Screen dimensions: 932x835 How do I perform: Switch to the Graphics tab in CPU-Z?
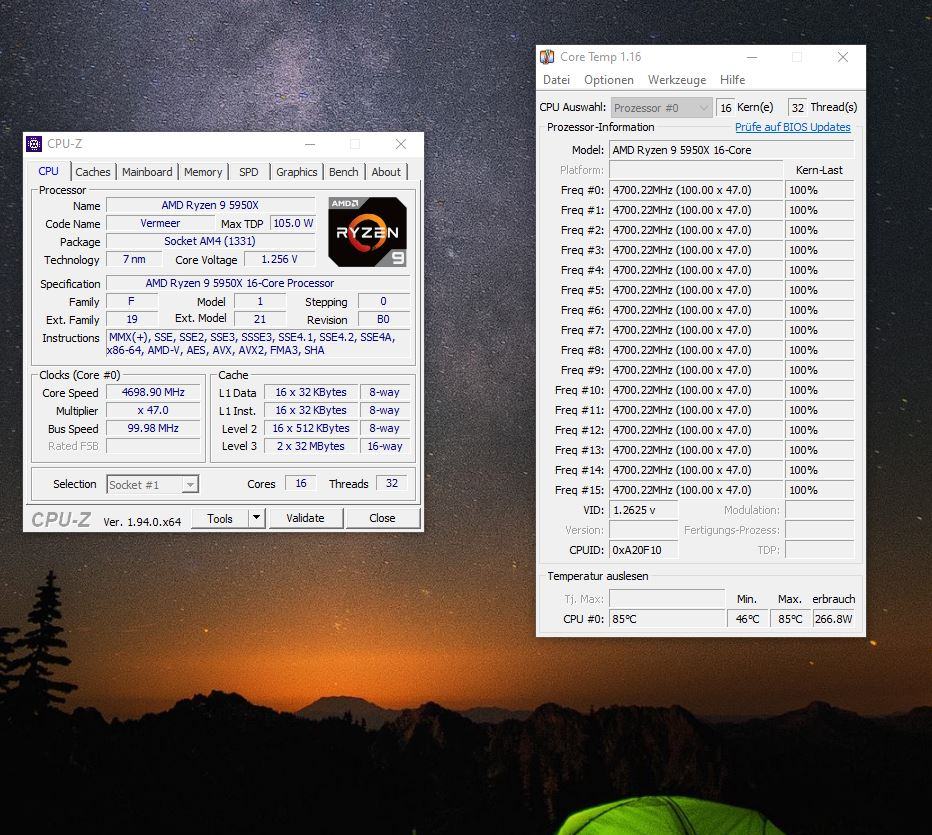click(x=297, y=172)
